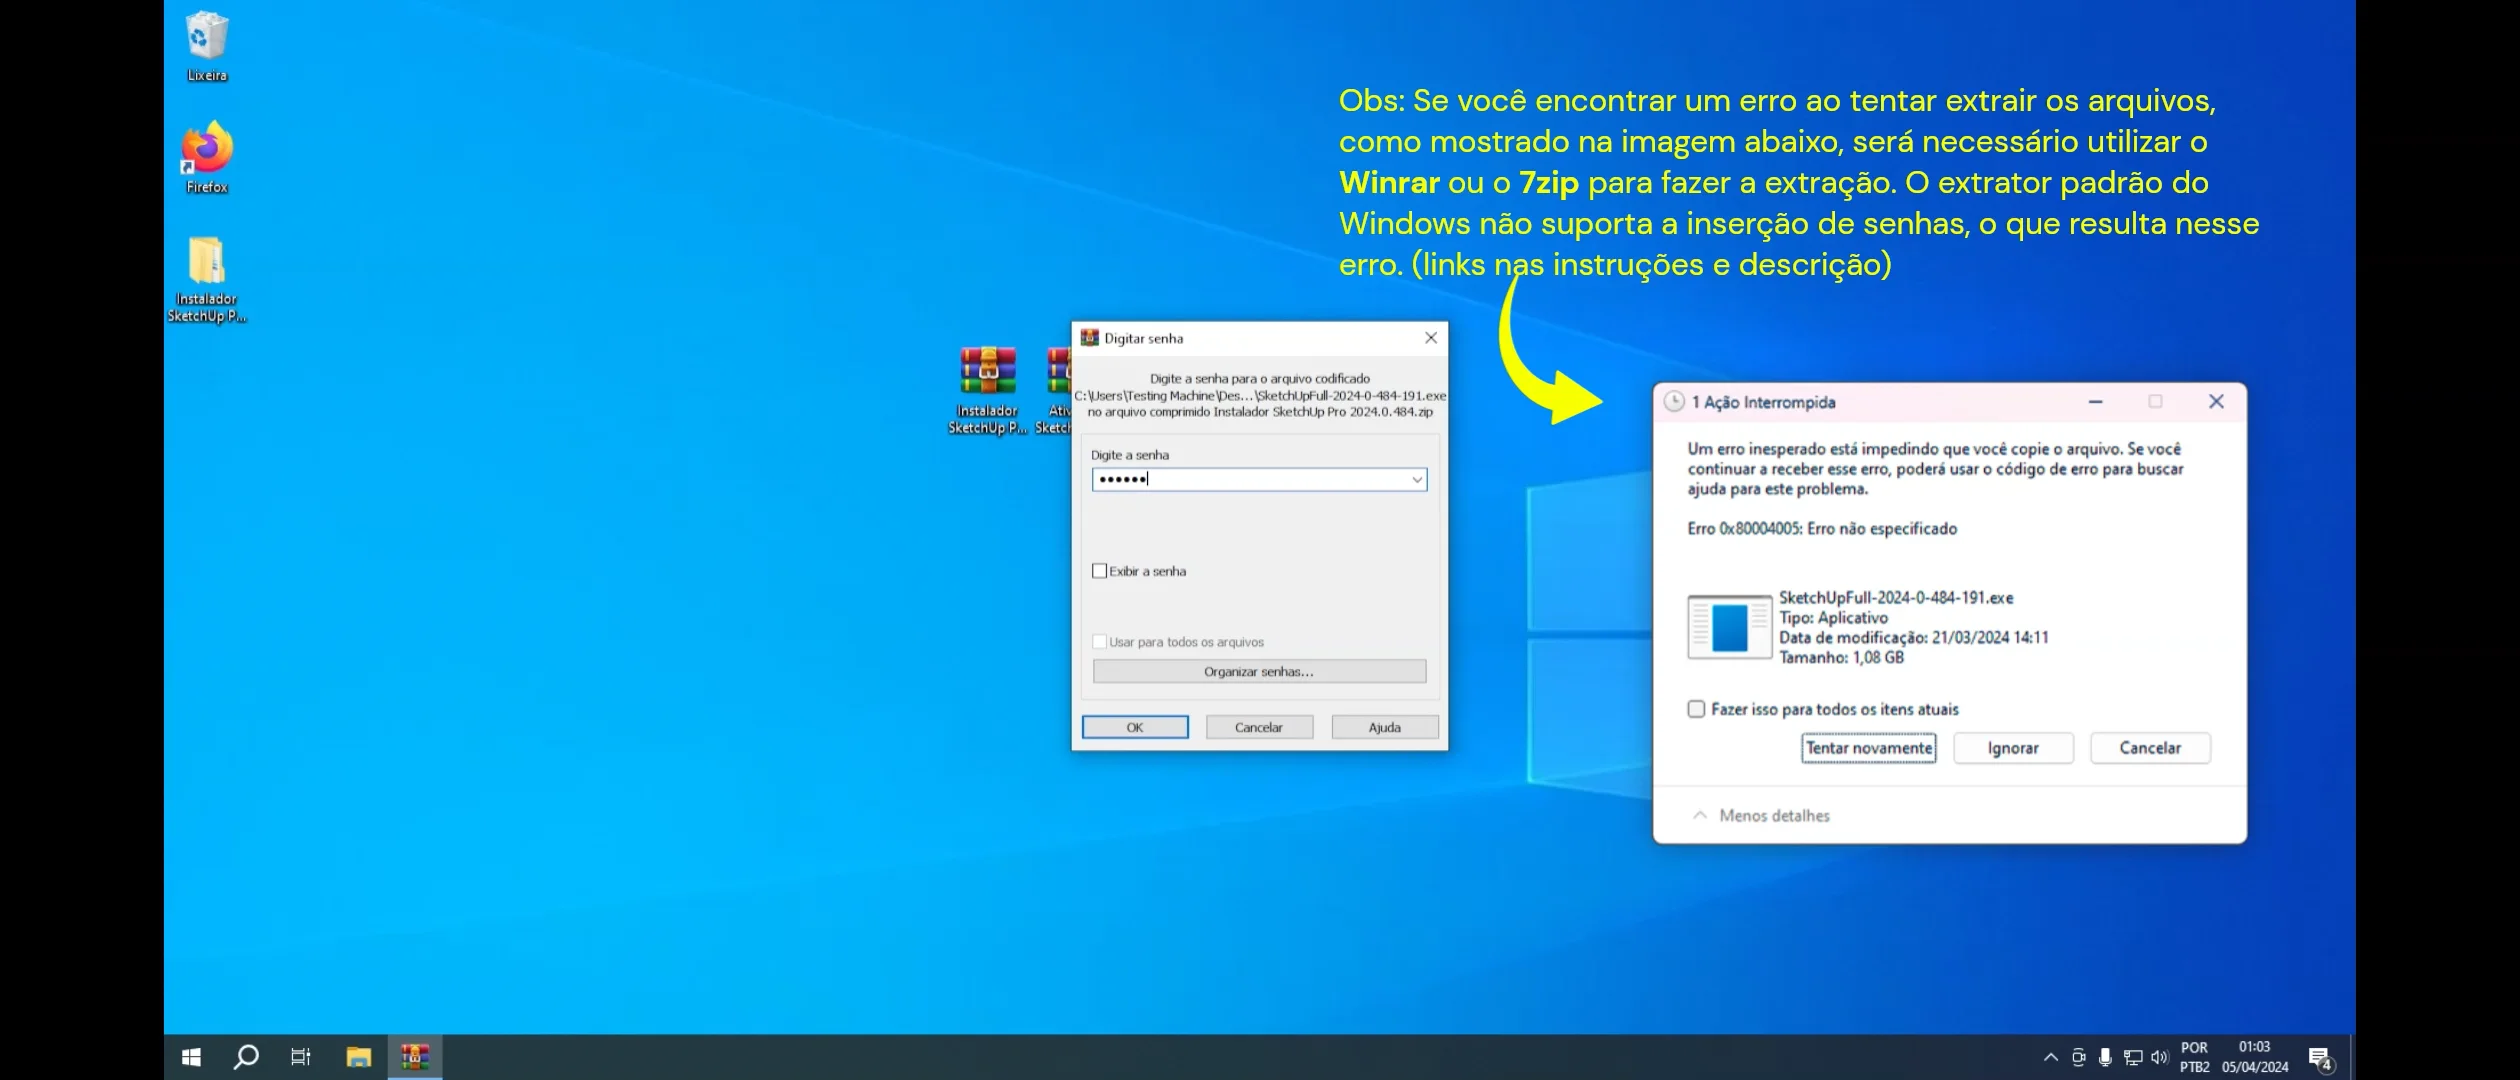Select the Instalador SketchUp WinRAR archive icon

click(x=988, y=389)
